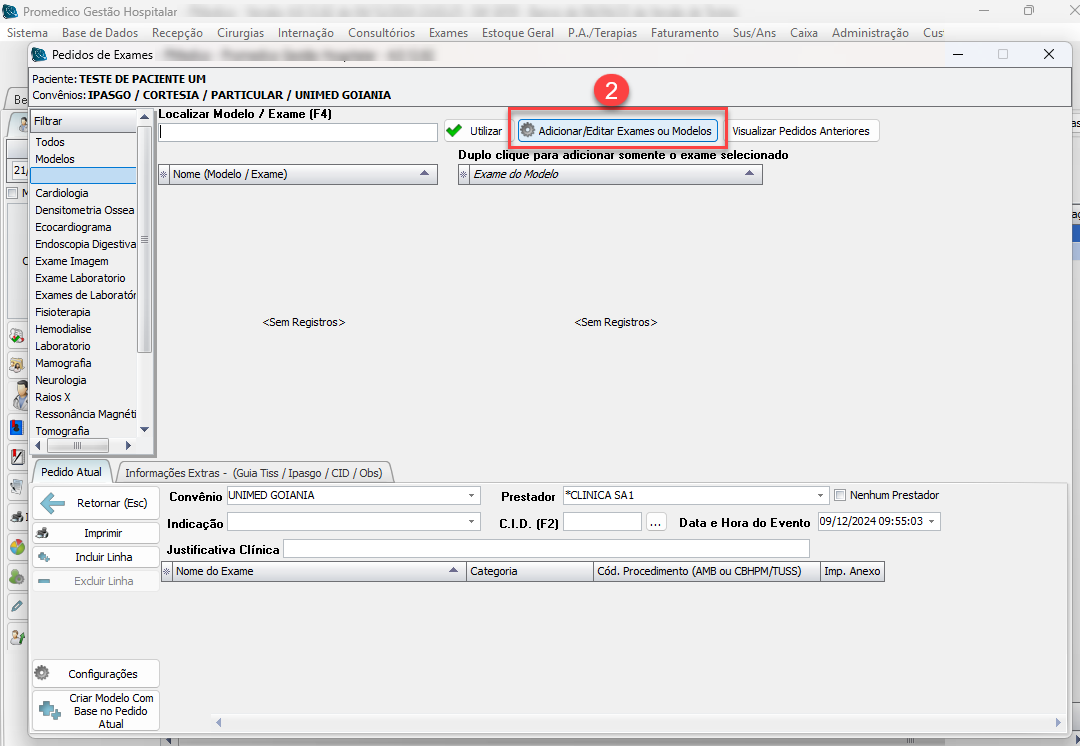The image size is (1080, 746).
Task: Expand the Convênio dropdown
Action: point(472,496)
